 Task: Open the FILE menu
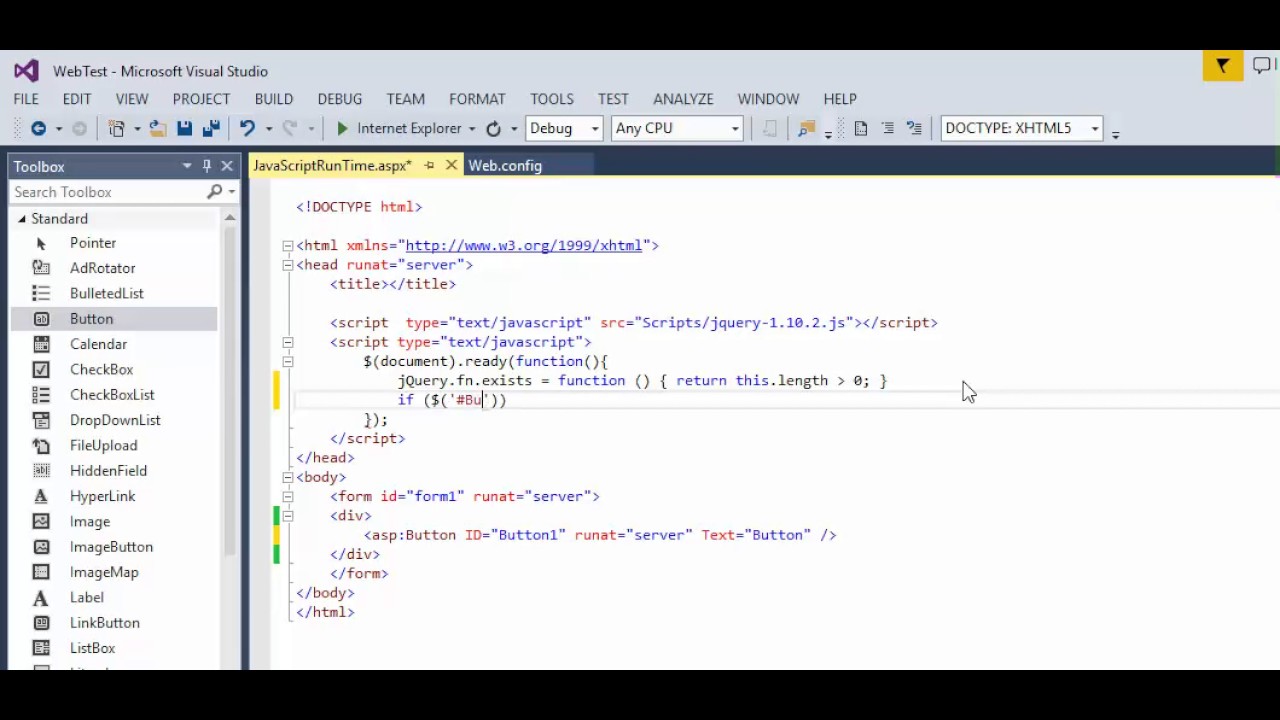26,99
